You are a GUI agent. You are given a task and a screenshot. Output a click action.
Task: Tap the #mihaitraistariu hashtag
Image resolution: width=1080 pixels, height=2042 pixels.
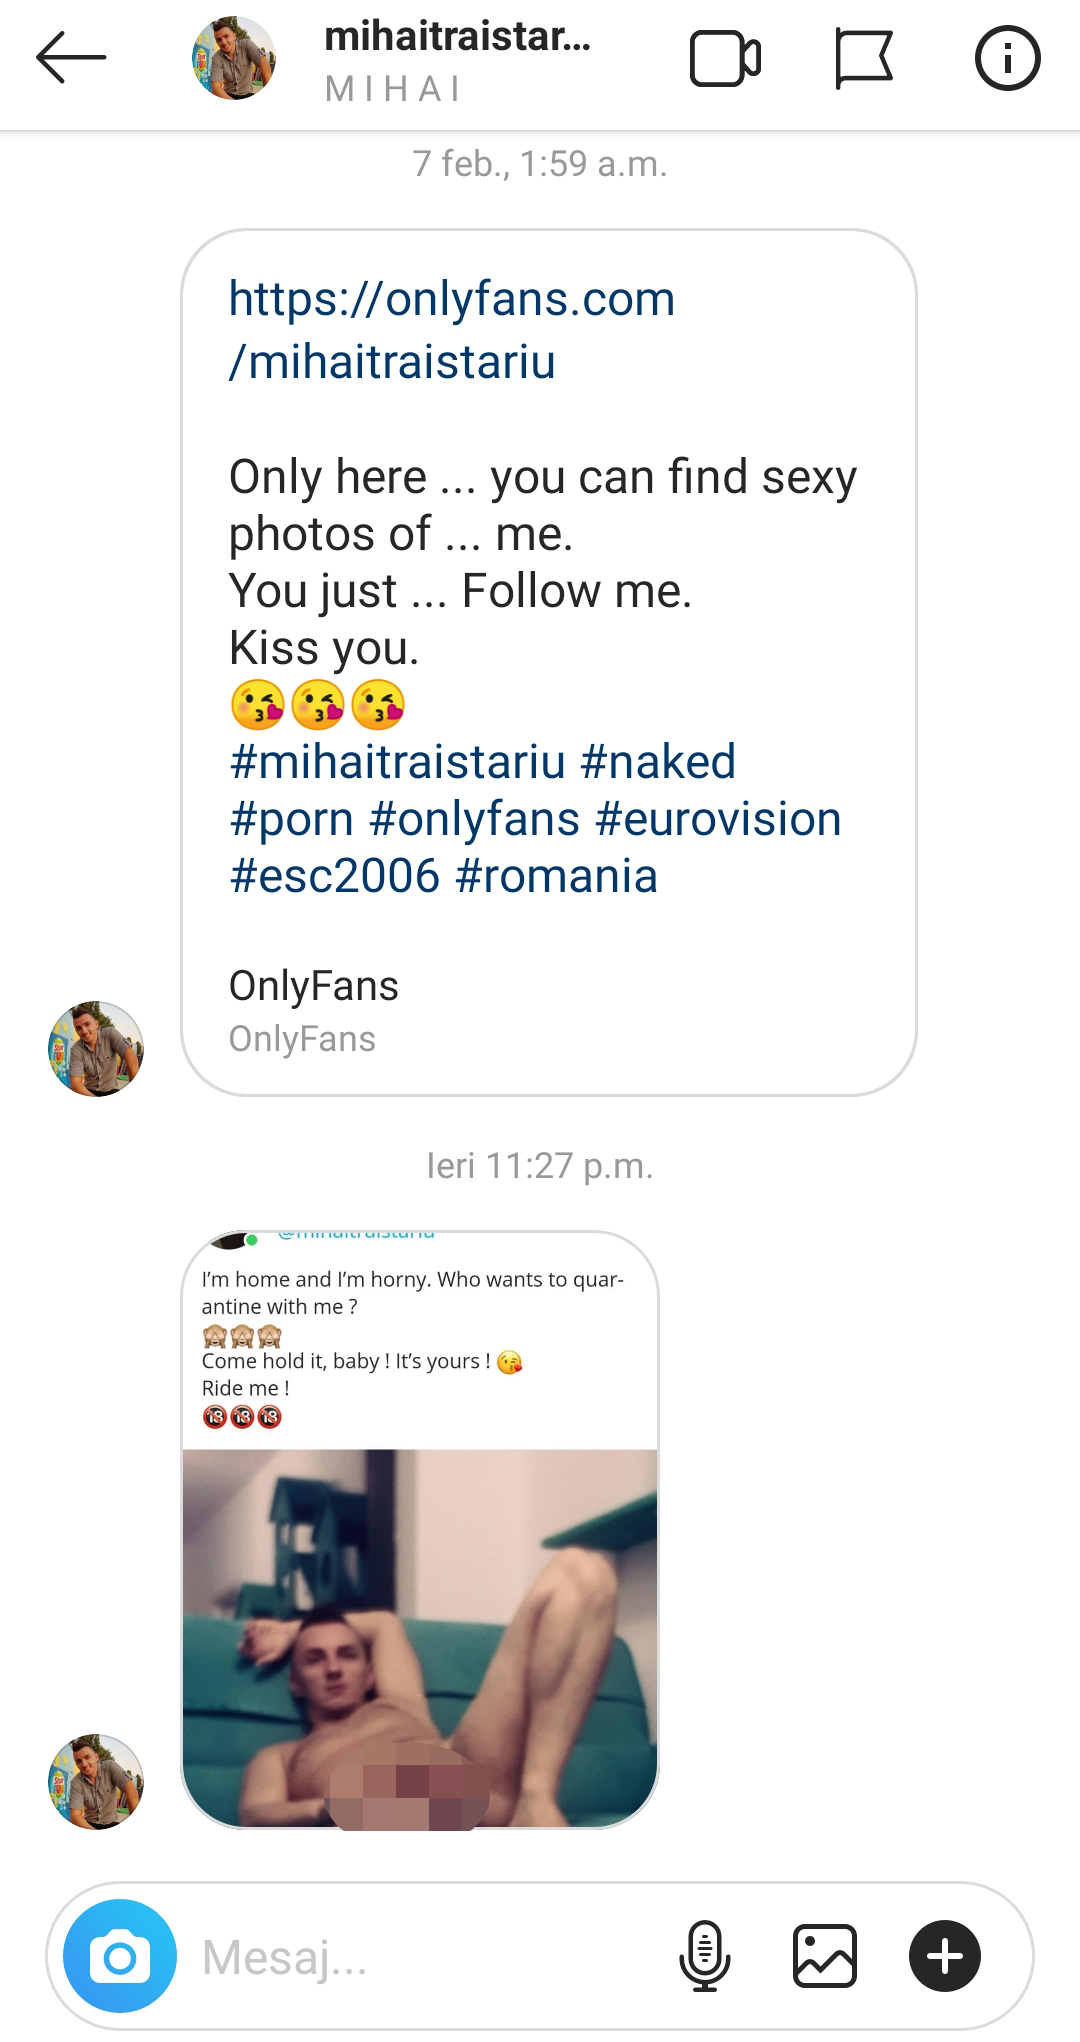point(397,762)
